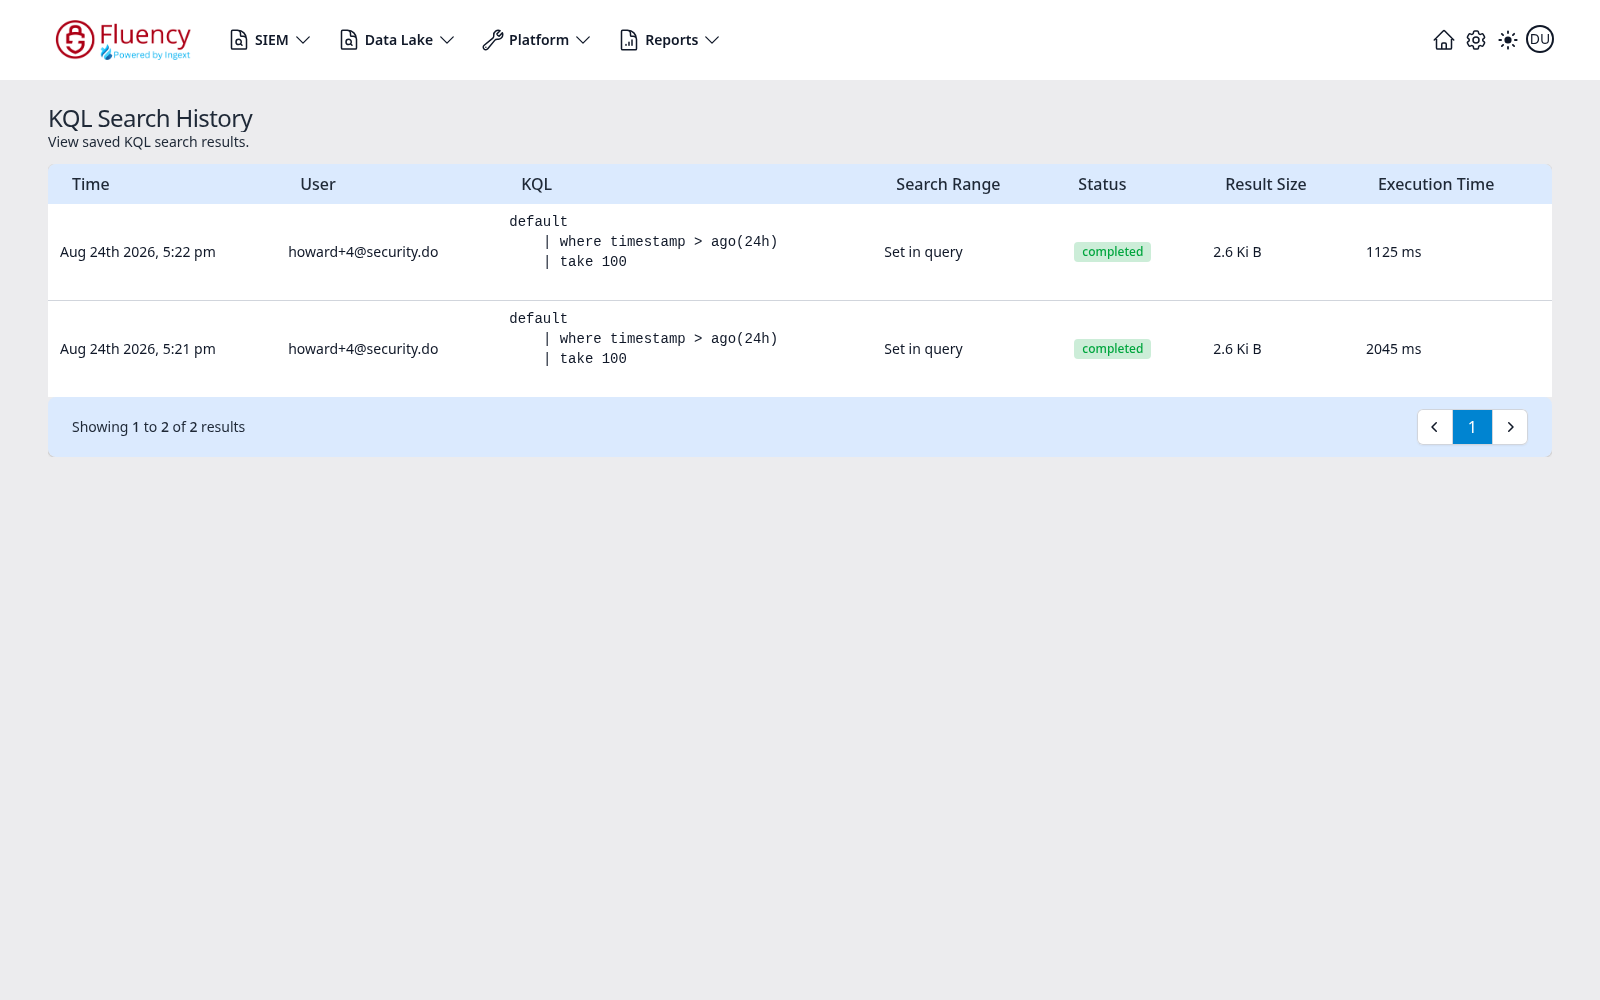Click the Reports chart document icon
1600x1000 pixels.
[x=629, y=40]
